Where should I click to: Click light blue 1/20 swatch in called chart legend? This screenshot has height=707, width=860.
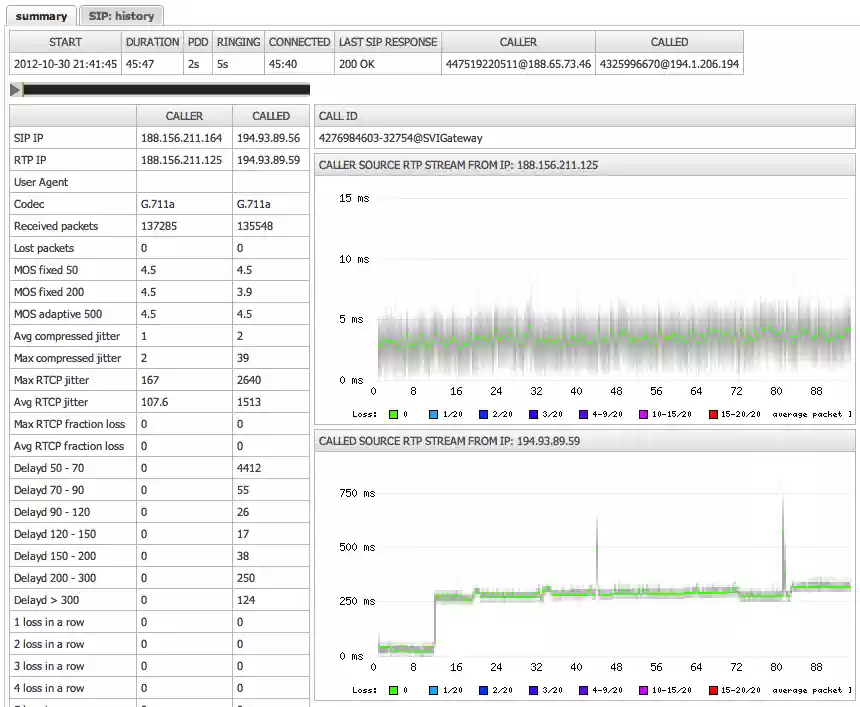(x=432, y=690)
